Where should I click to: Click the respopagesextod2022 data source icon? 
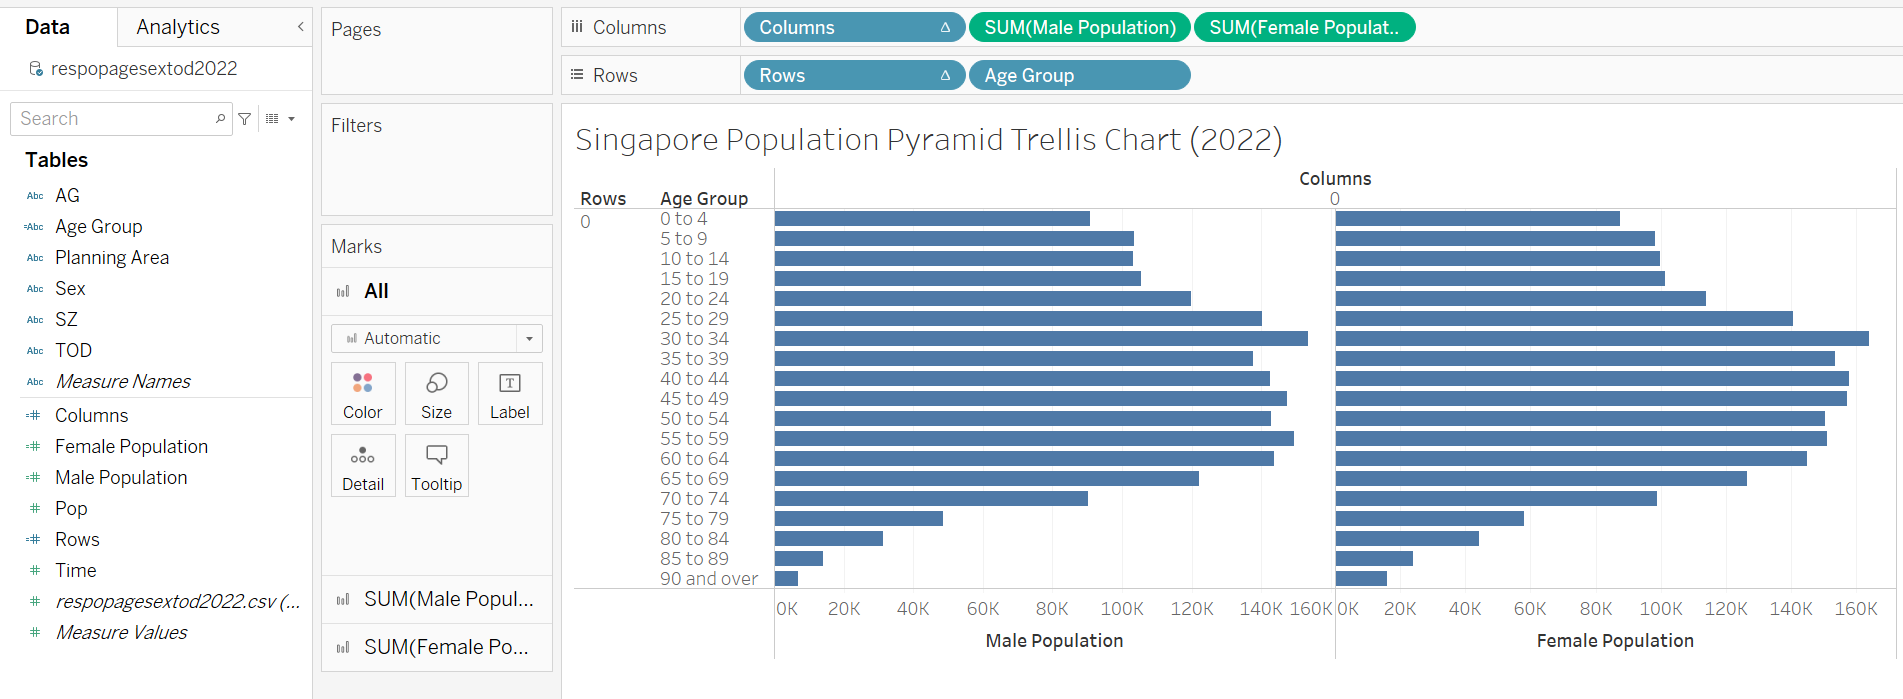[36, 69]
